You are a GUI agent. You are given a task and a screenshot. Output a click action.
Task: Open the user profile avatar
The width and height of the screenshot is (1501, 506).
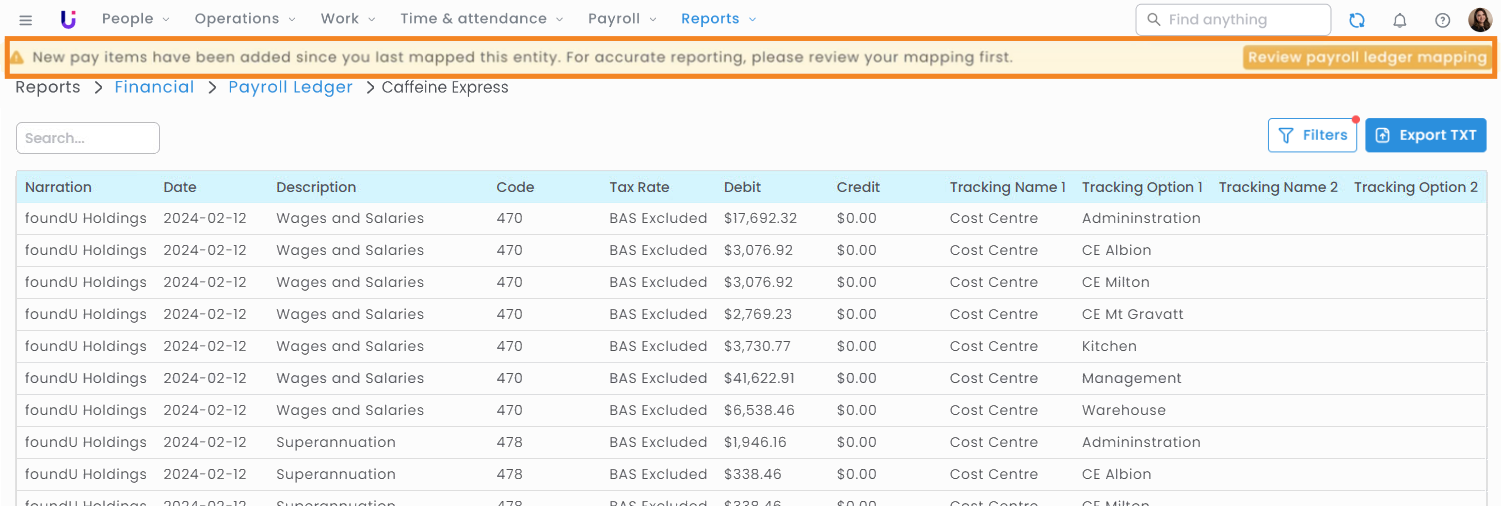(x=1480, y=20)
